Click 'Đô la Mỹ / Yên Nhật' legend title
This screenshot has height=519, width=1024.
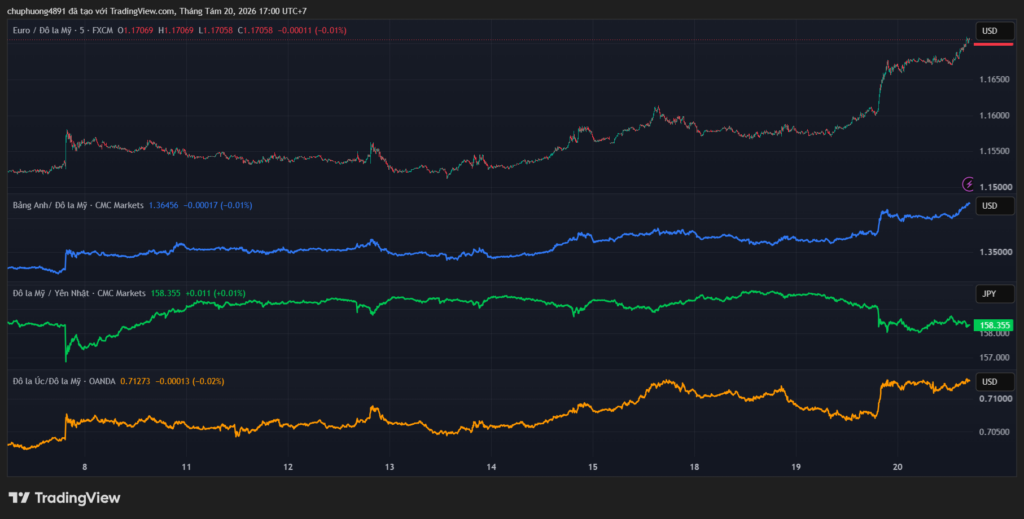pos(52,293)
